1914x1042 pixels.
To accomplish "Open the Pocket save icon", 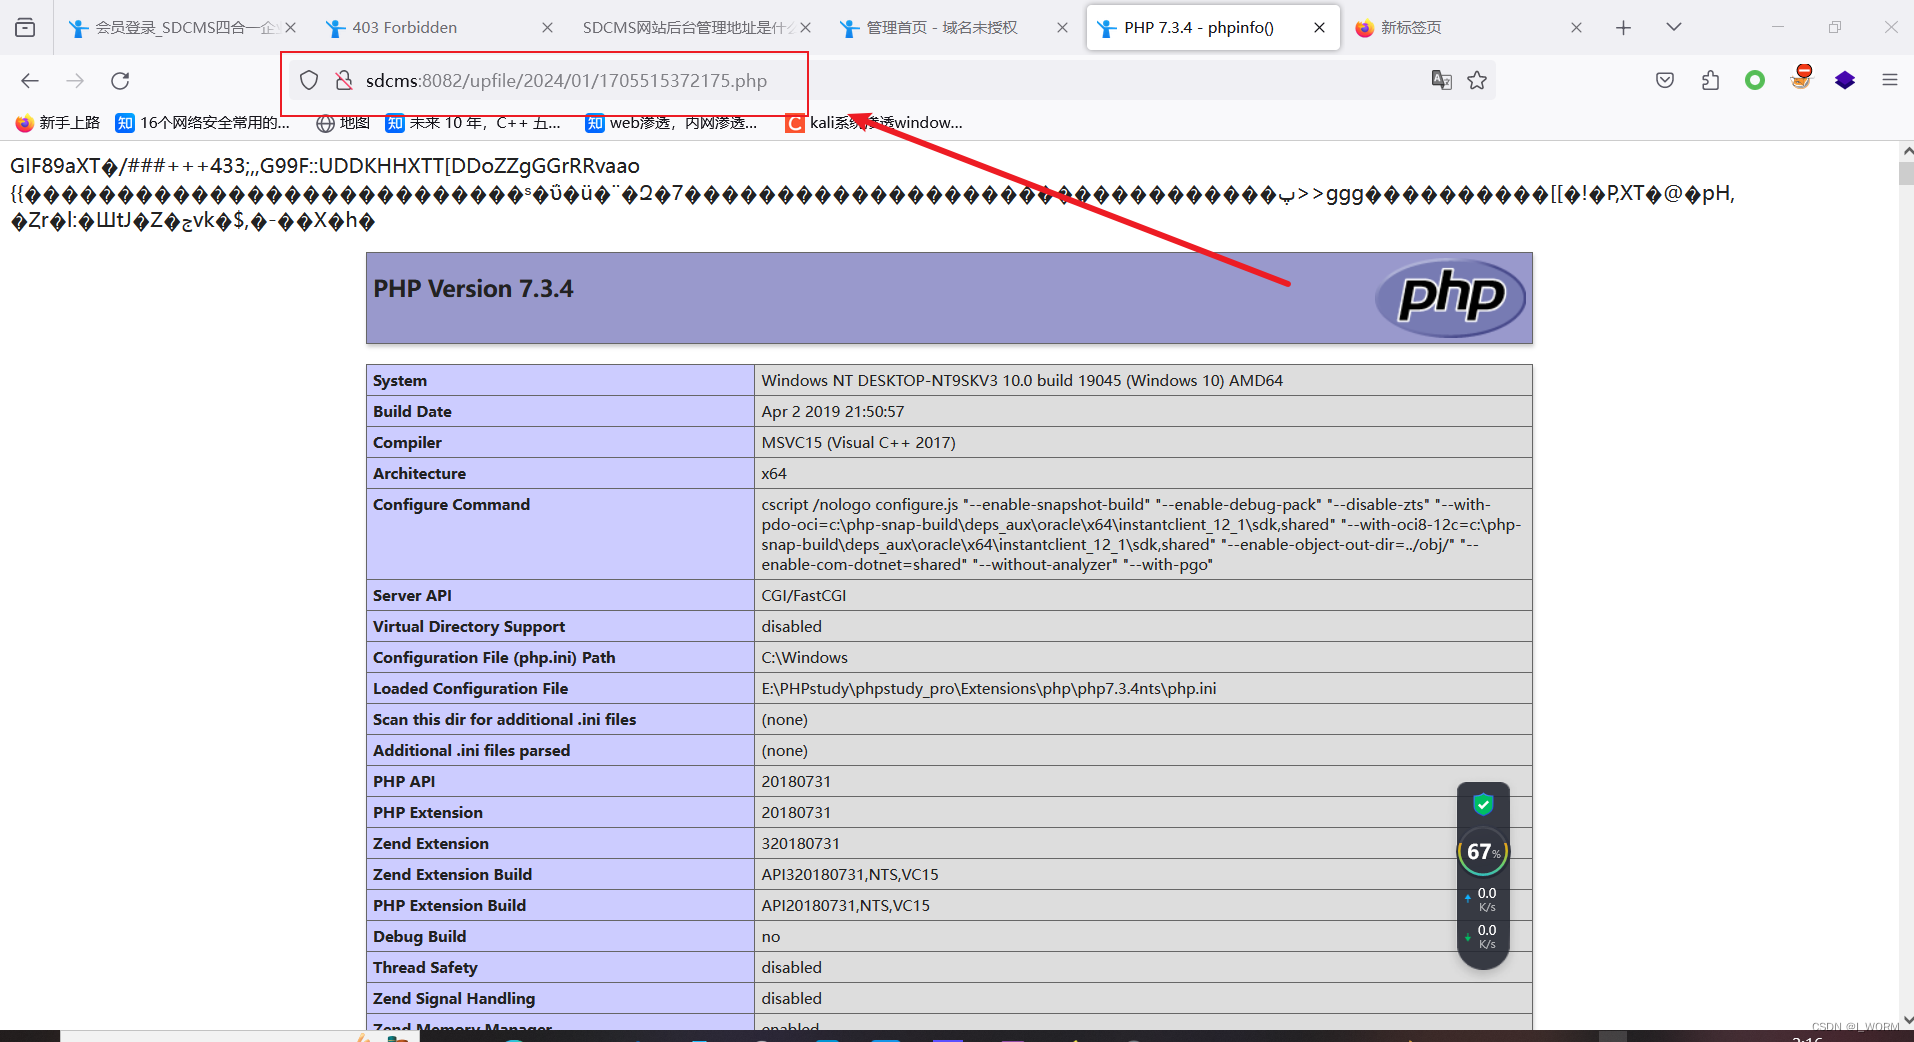I will (x=1665, y=80).
